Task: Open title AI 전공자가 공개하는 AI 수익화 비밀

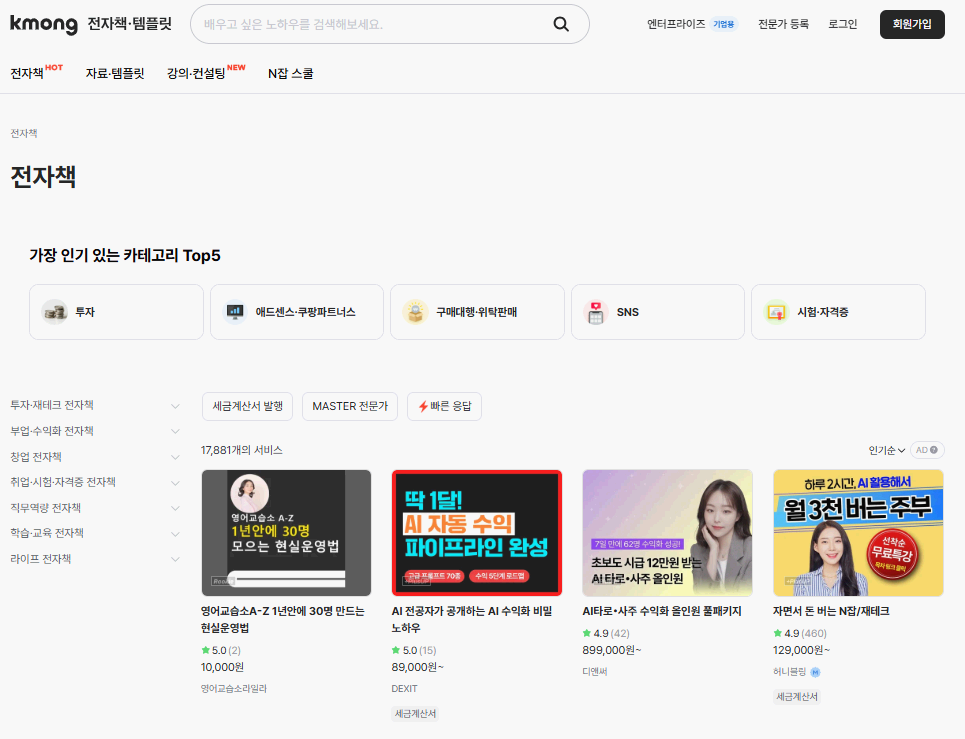Action: pos(472,620)
